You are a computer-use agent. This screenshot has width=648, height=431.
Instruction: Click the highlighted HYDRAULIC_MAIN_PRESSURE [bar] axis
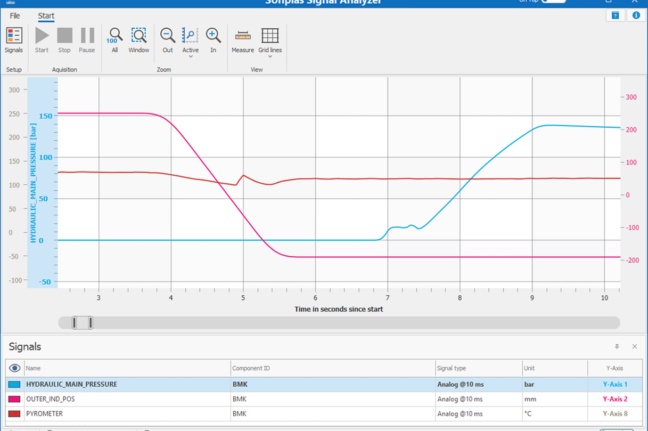(x=43, y=183)
